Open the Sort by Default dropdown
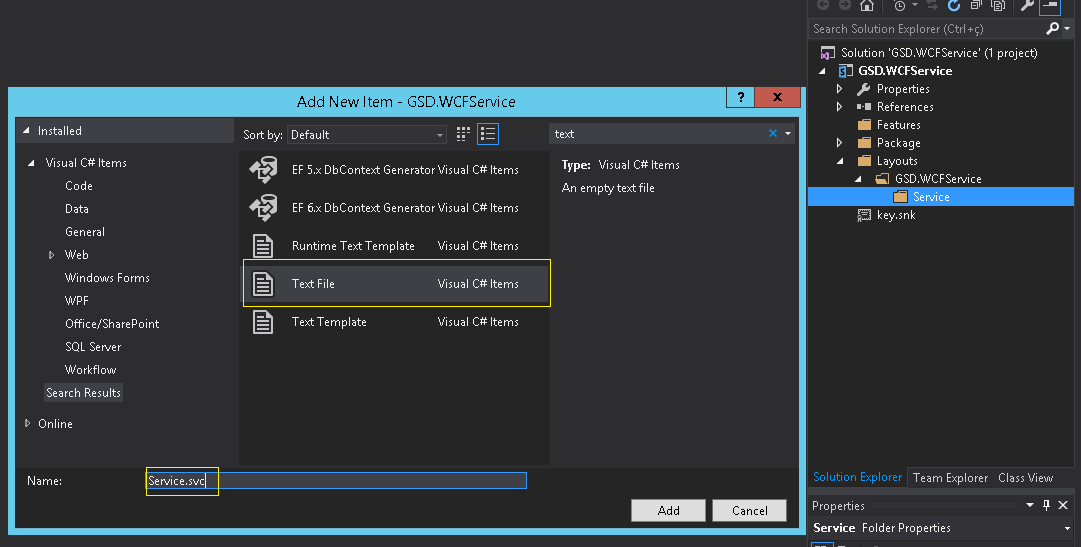The height and width of the screenshot is (547, 1081). point(368,135)
